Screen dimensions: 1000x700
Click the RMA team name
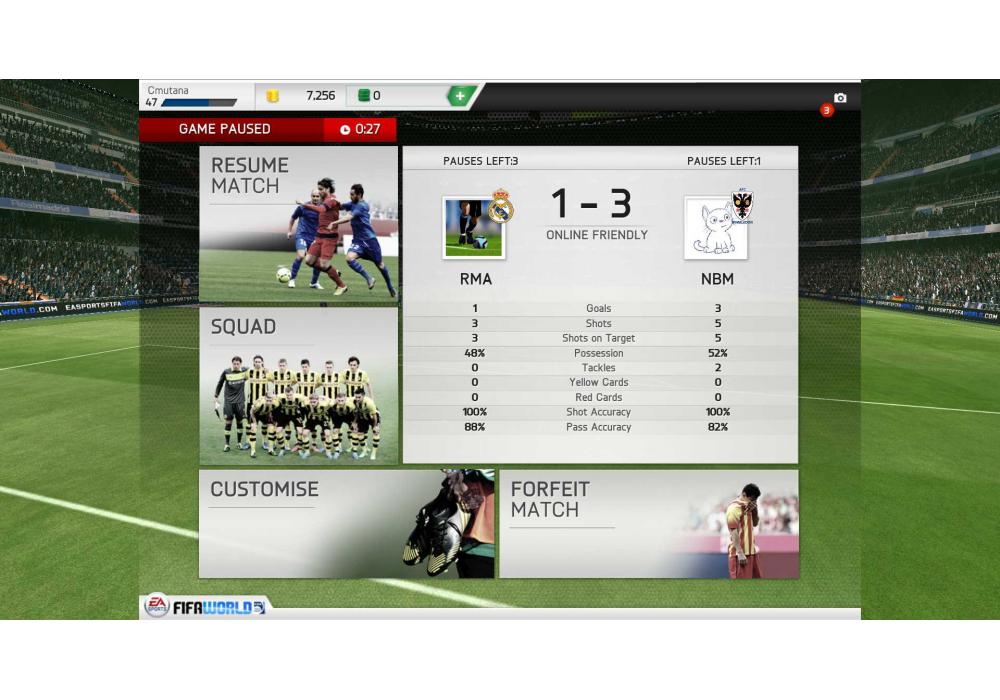(476, 279)
